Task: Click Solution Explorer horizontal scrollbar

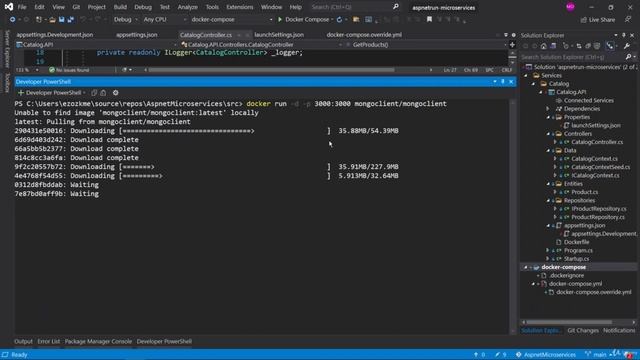Action: click(x=569, y=322)
